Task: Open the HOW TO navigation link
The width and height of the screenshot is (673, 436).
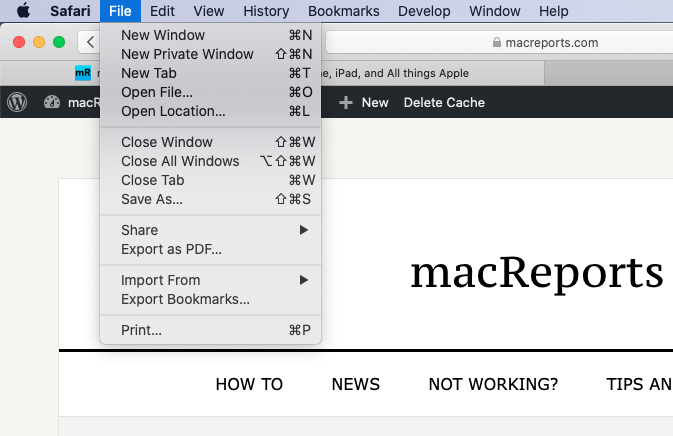Action: 249,384
